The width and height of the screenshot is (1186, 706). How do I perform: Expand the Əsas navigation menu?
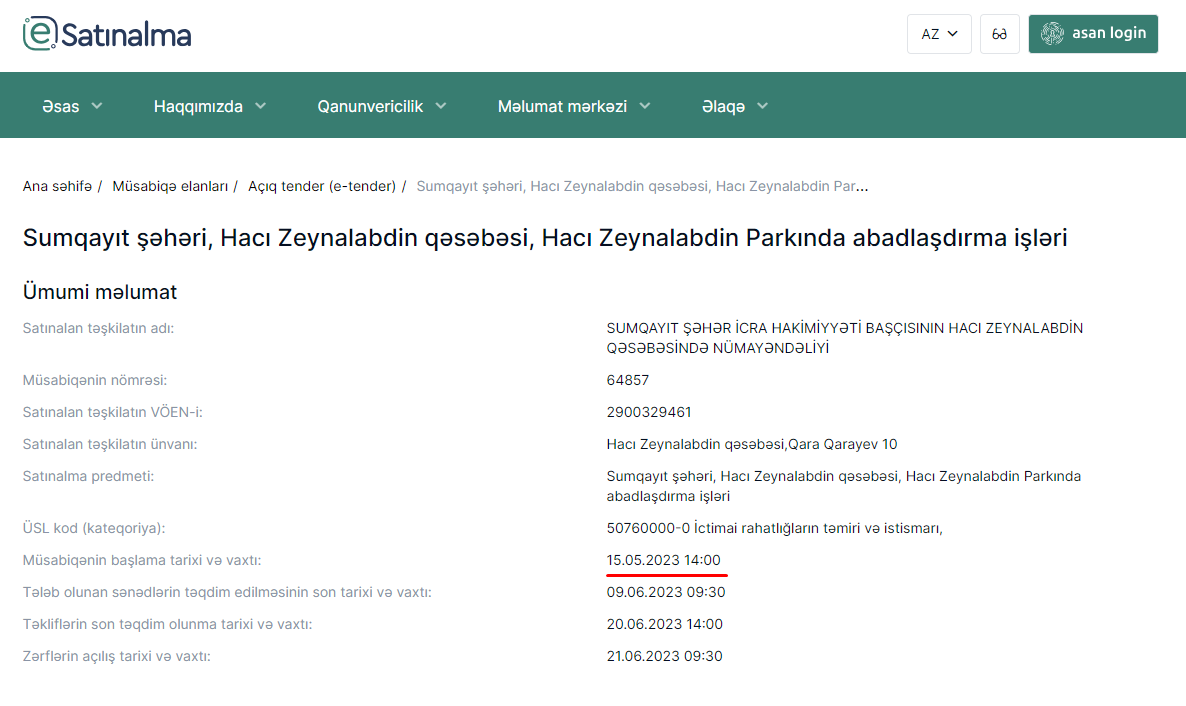coord(72,106)
